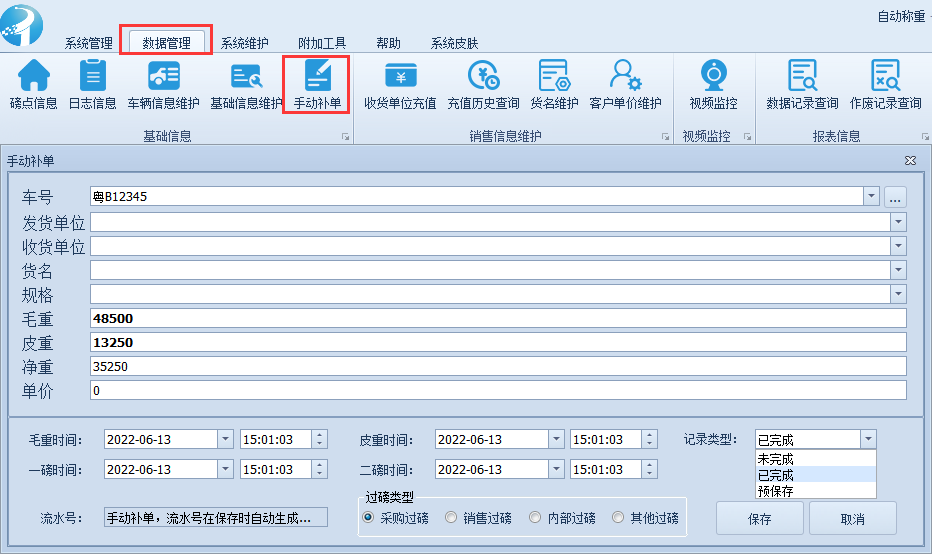
Task: Open the 收货单位 dropdown
Action: click(x=898, y=246)
